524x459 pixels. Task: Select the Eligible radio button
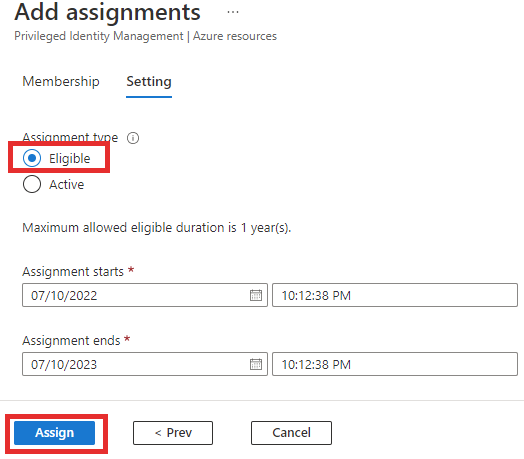[x=32, y=158]
